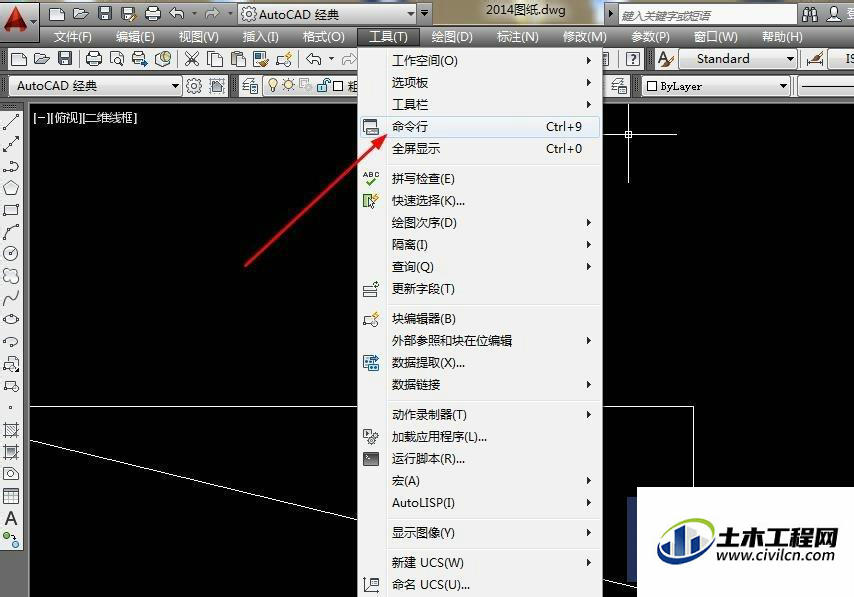The height and width of the screenshot is (597, 854).
Task: Click 拼写检查(E) menu entry
Action: (480, 179)
